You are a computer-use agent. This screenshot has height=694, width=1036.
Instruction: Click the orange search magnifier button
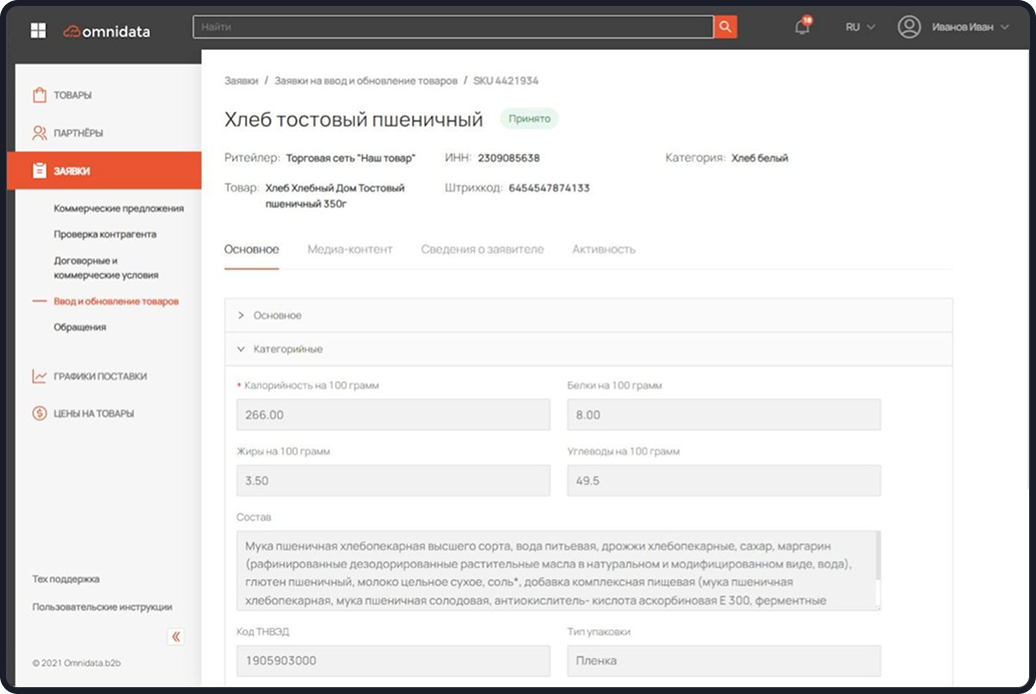725,27
